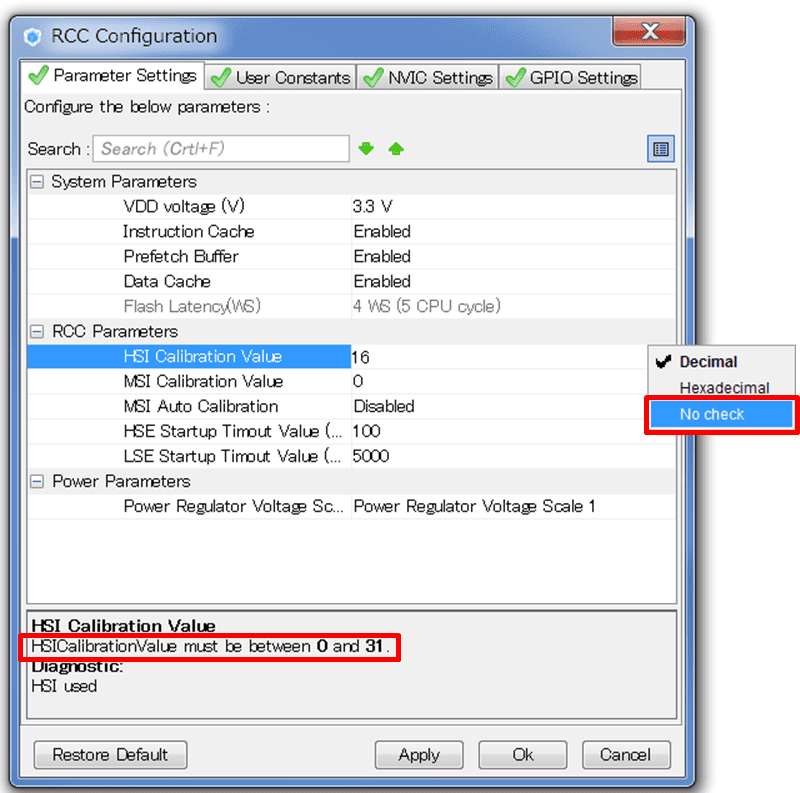Image resolution: width=800 pixels, height=793 pixels.
Task: Toggle the parameter list view icon
Action: coord(660,149)
